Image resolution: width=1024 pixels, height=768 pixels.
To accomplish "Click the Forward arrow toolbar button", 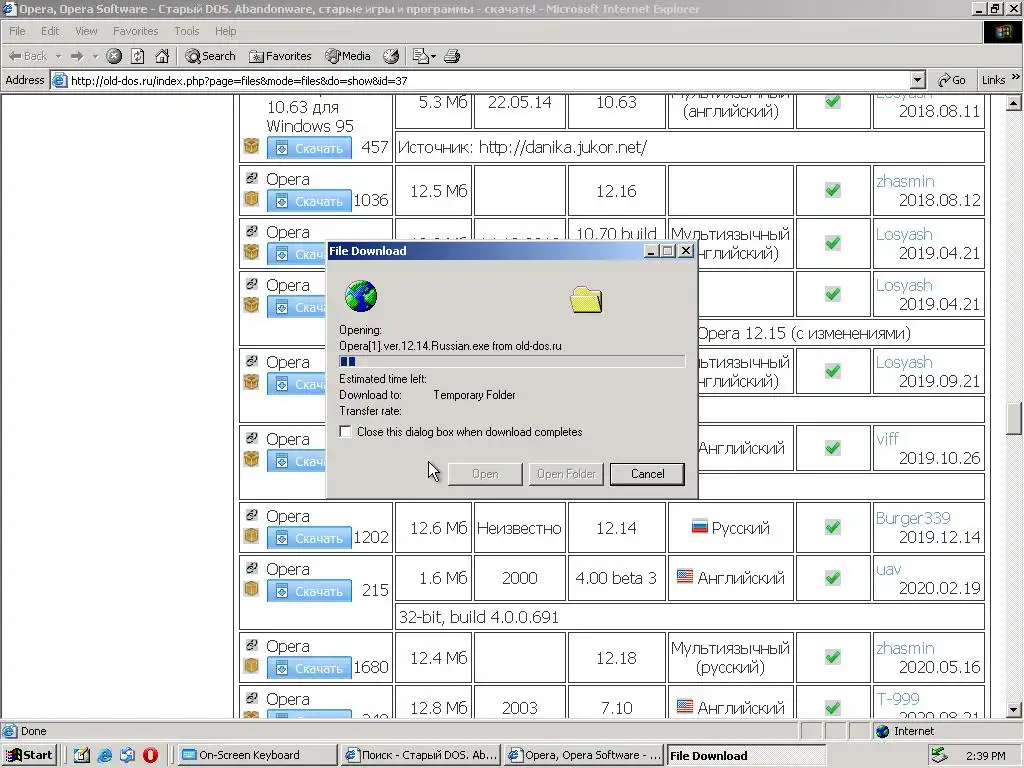I will click(77, 56).
